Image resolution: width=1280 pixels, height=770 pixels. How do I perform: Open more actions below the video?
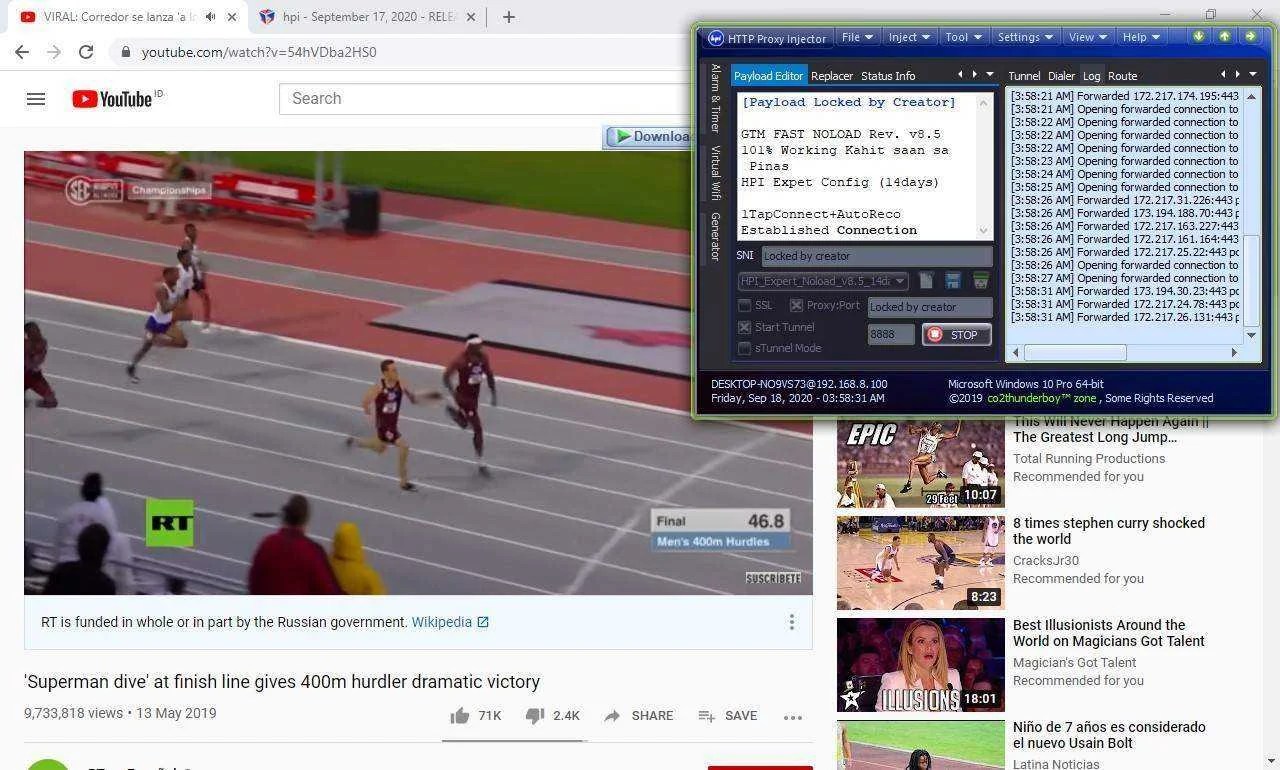tap(793, 717)
